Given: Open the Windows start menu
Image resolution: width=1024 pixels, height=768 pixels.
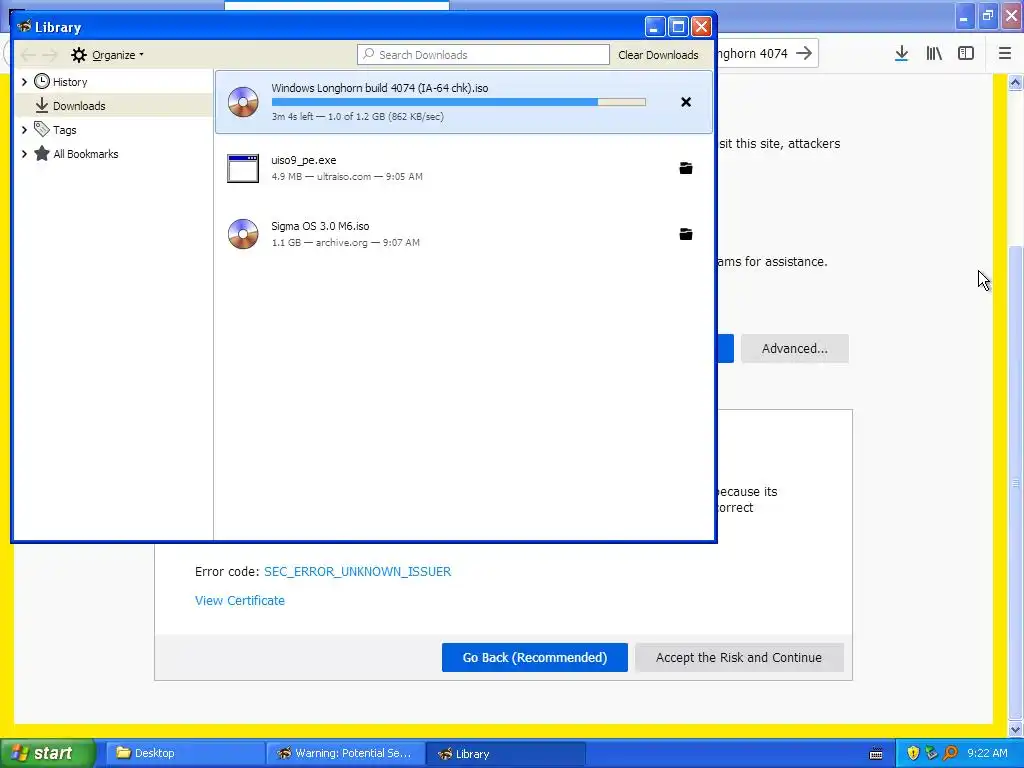Looking at the screenshot, I should click(x=48, y=754).
